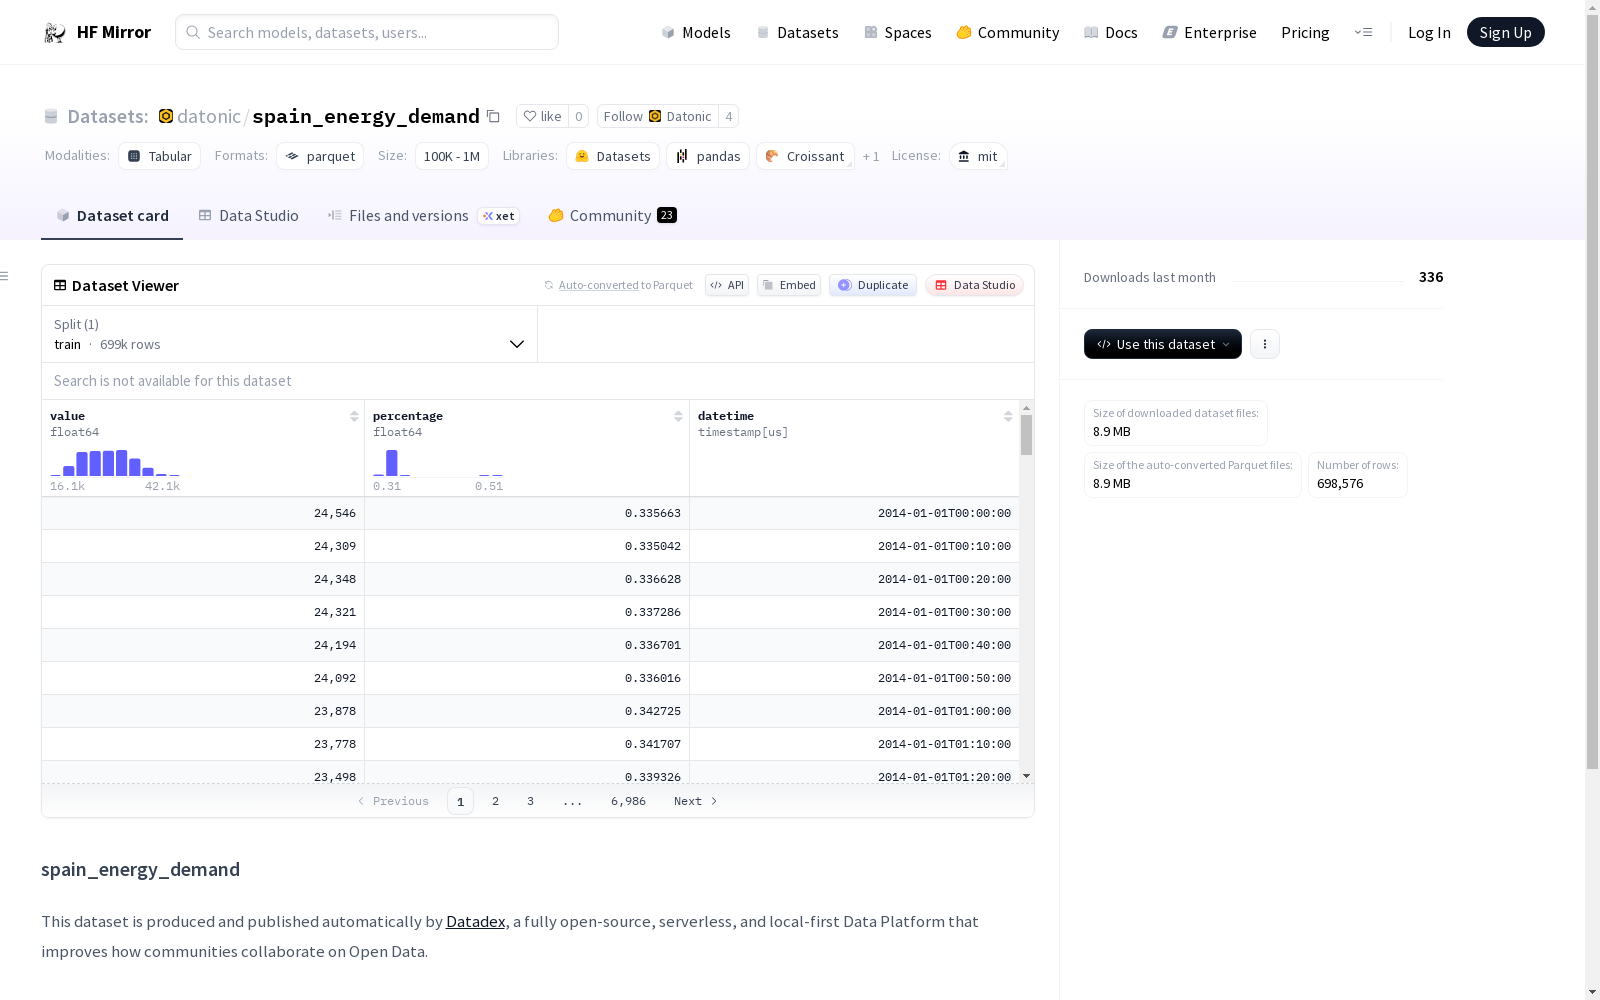Click the heart like button
Image resolution: width=1600 pixels, height=1000 pixels.
(x=543, y=116)
